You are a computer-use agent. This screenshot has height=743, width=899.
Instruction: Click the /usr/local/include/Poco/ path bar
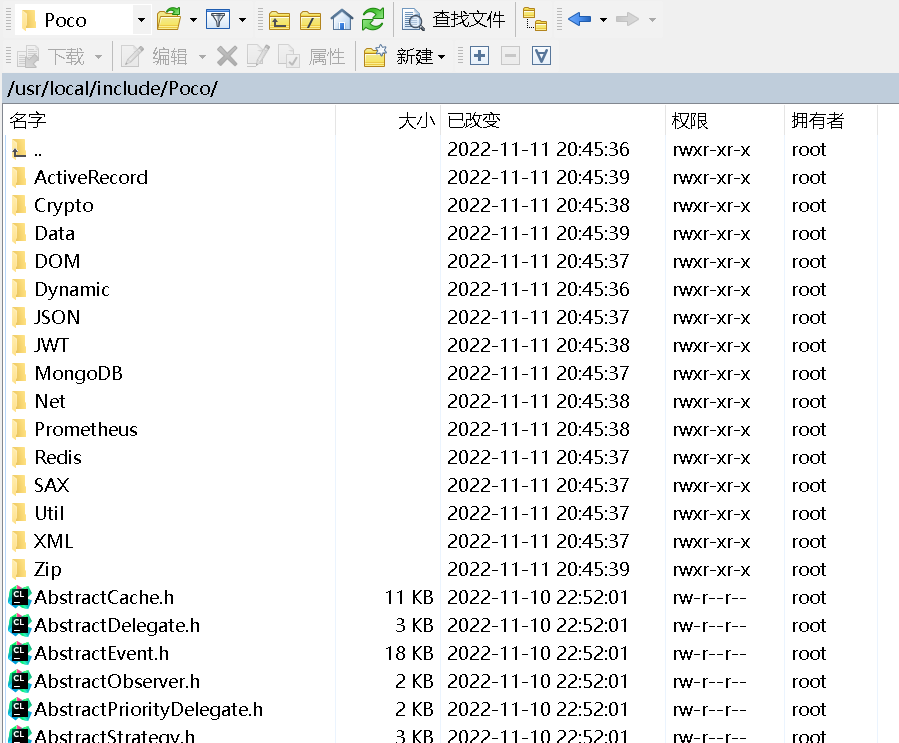click(451, 88)
